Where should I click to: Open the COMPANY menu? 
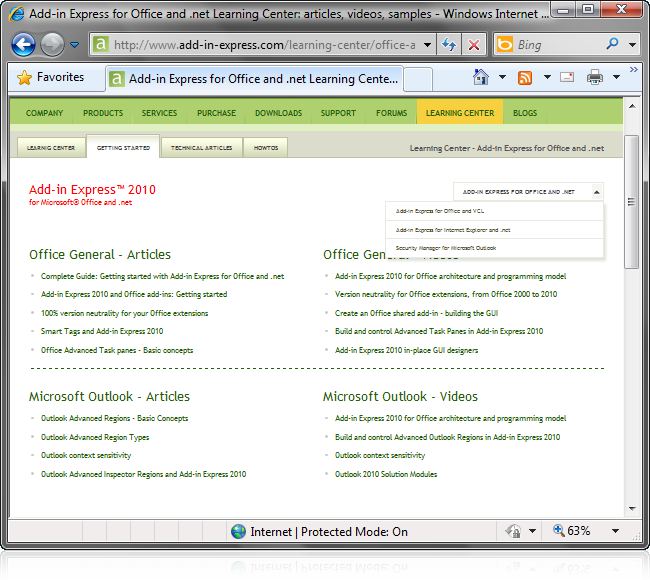[x=44, y=113]
